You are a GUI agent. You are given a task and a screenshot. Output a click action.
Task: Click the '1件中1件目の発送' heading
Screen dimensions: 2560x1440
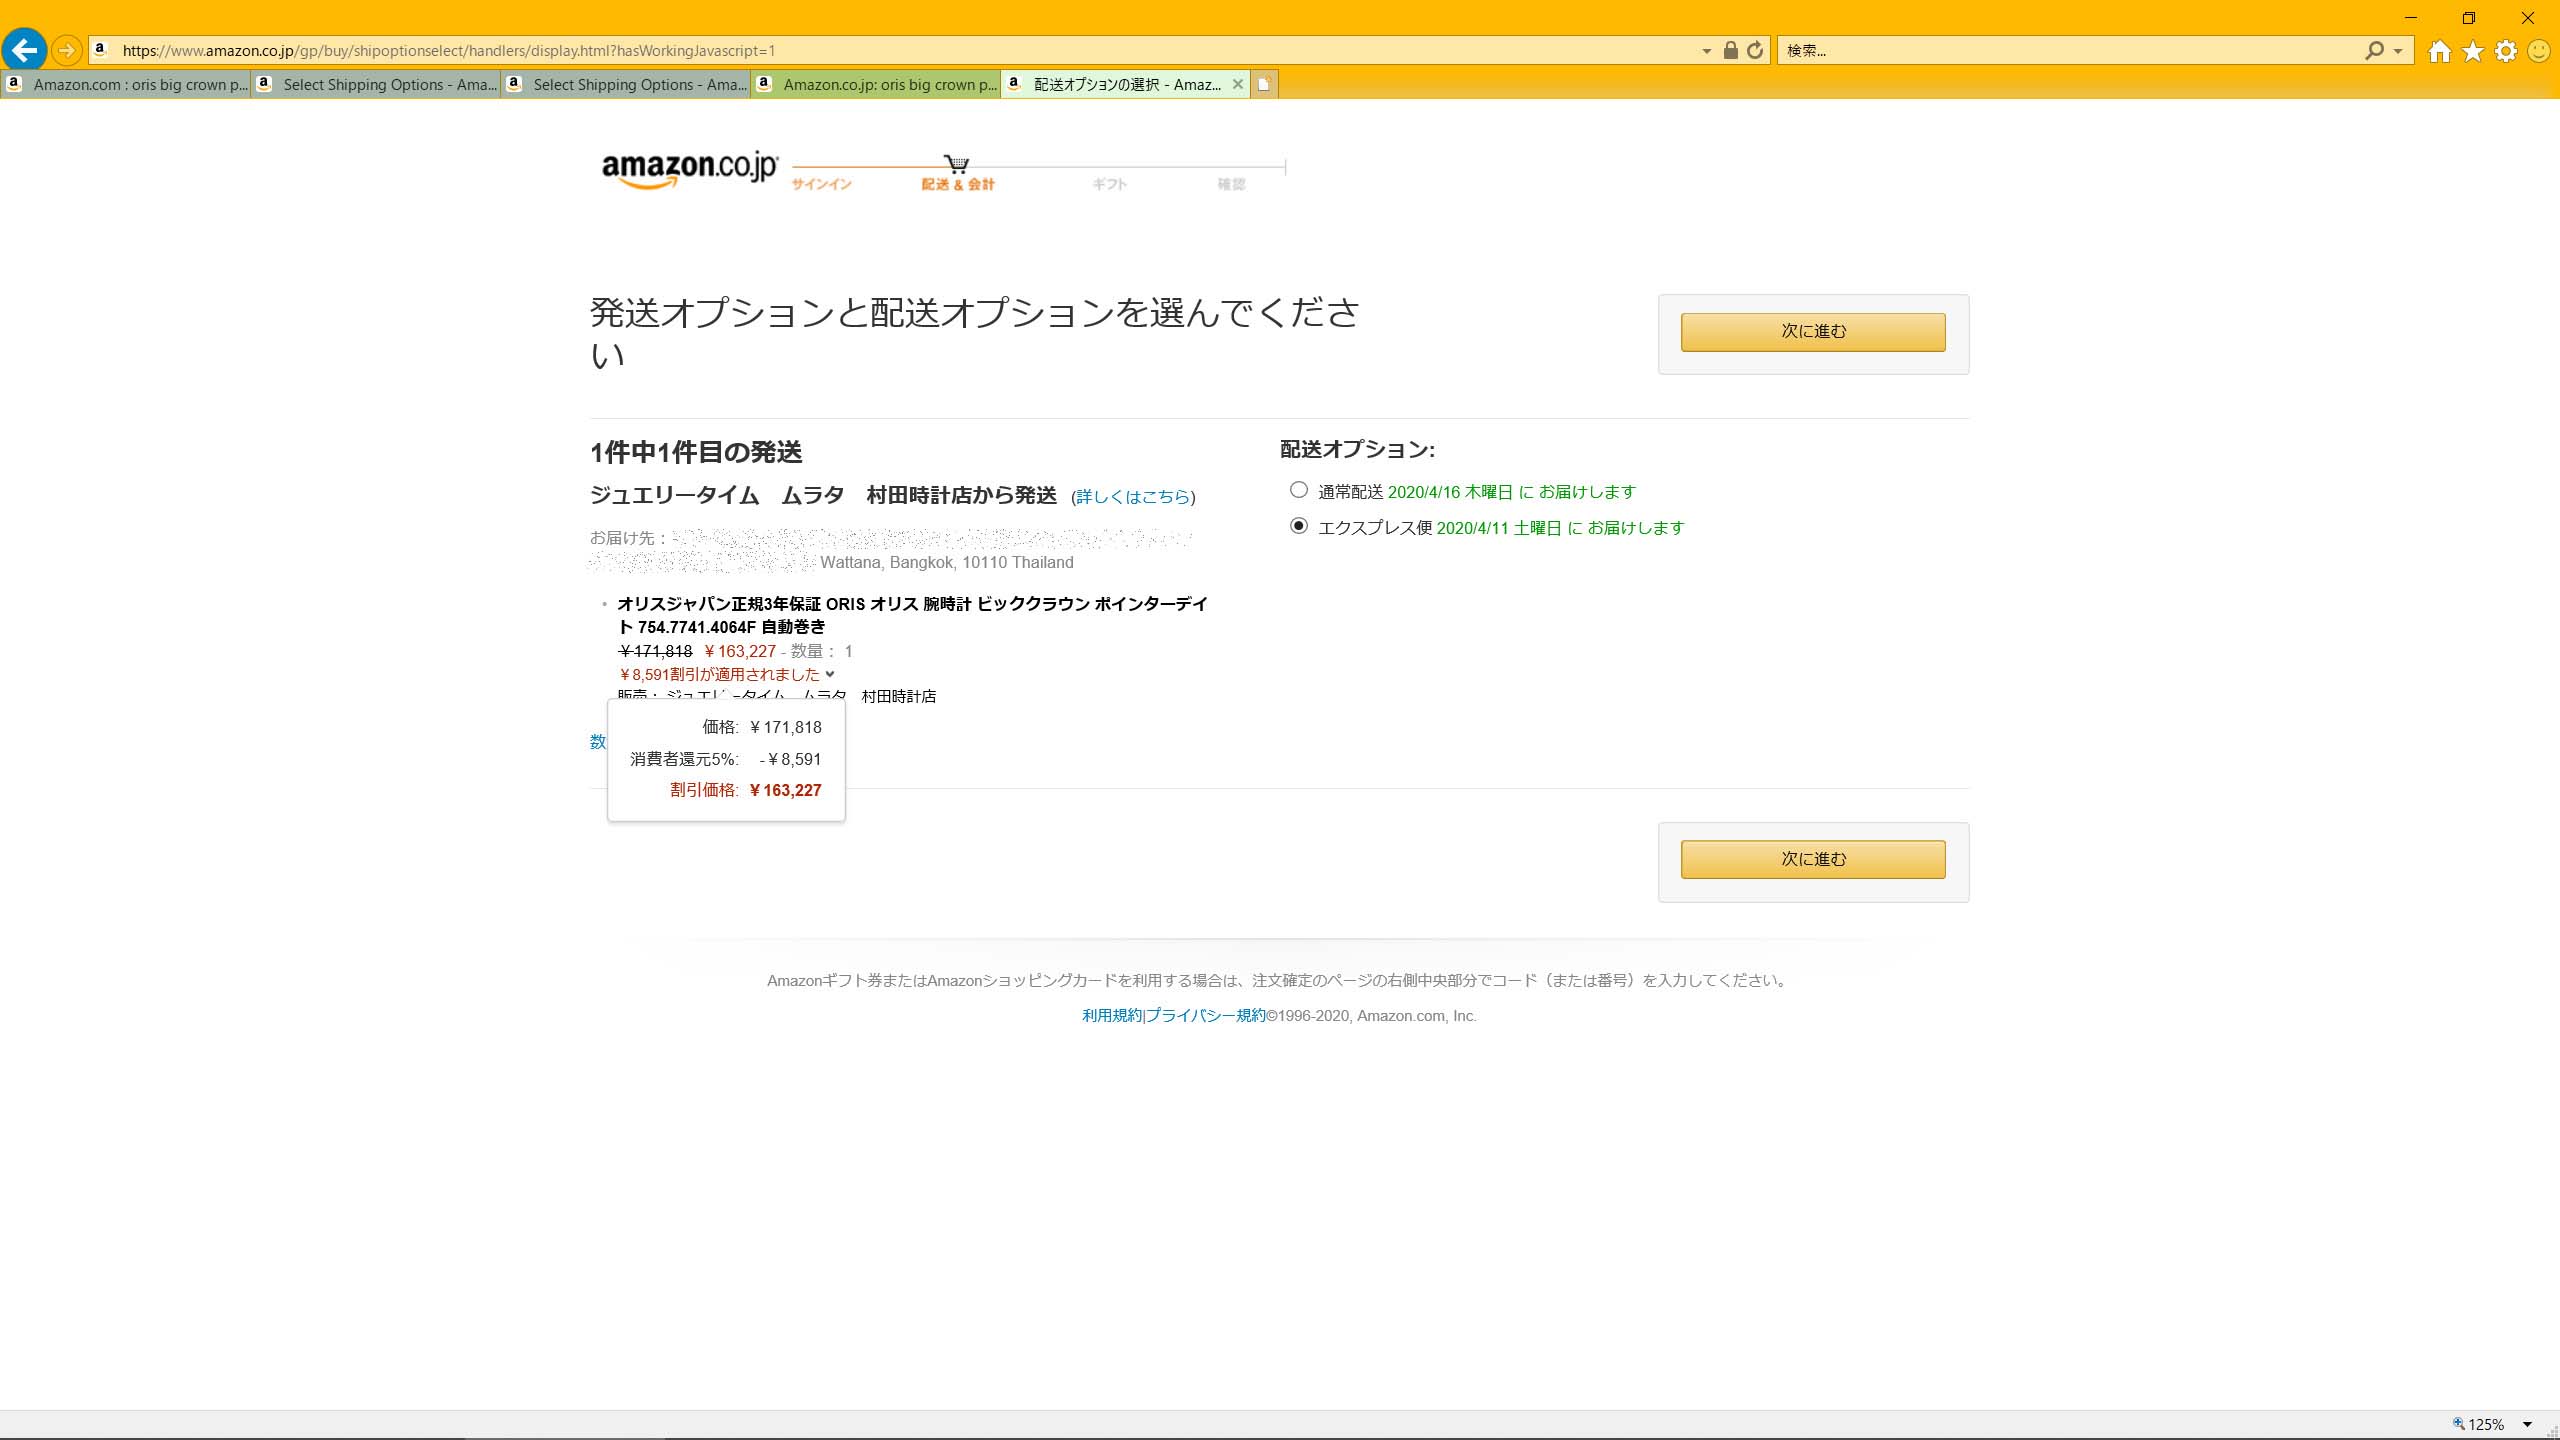(696, 452)
